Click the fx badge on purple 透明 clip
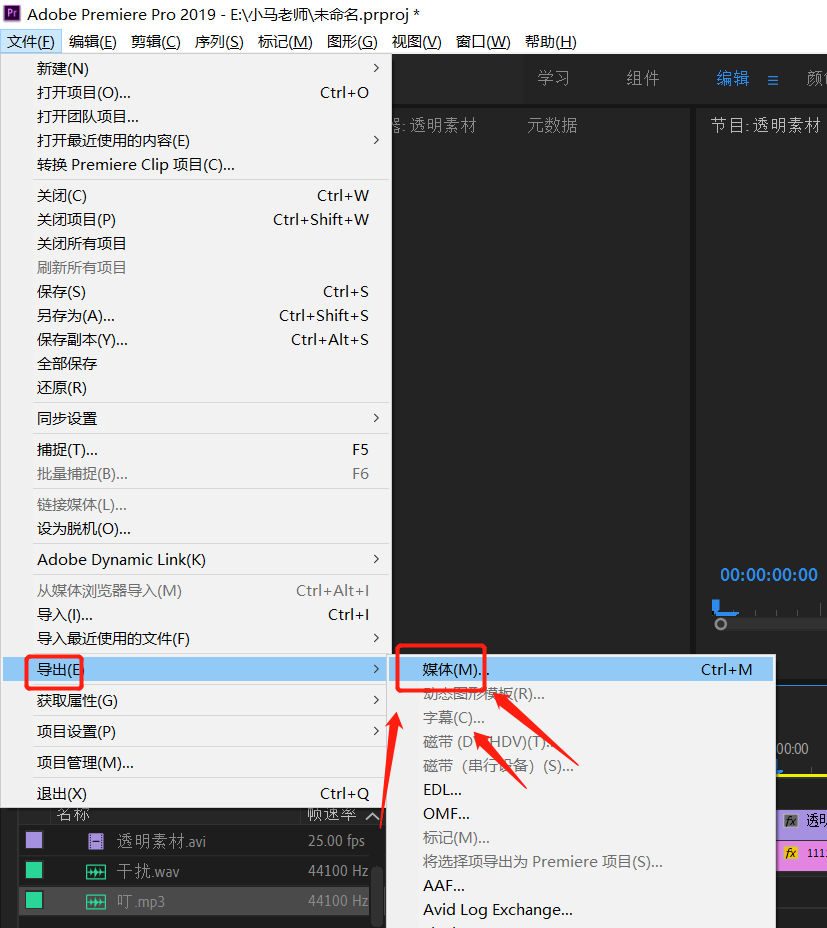Screen dimensions: 827x928 point(791,820)
